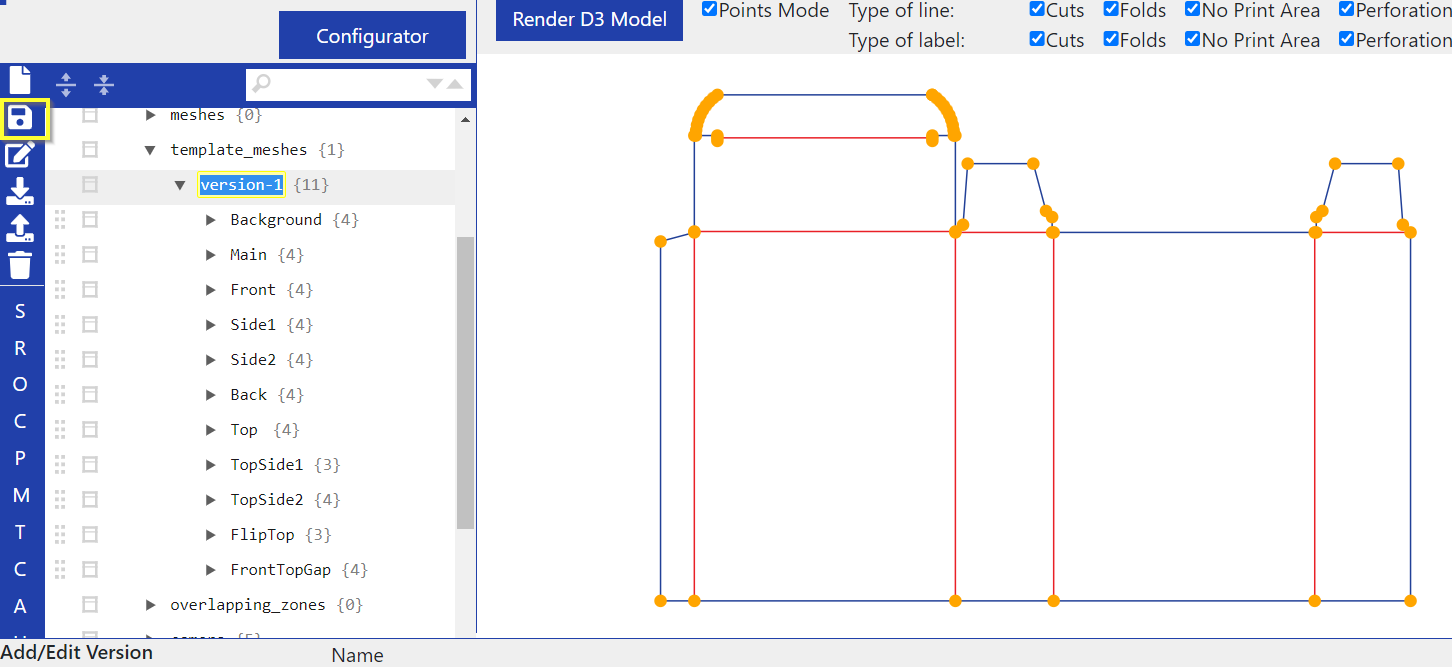Select the M sidebar item
Image resolution: width=1452 pixels, height=667 pixels.
(21, 496)
